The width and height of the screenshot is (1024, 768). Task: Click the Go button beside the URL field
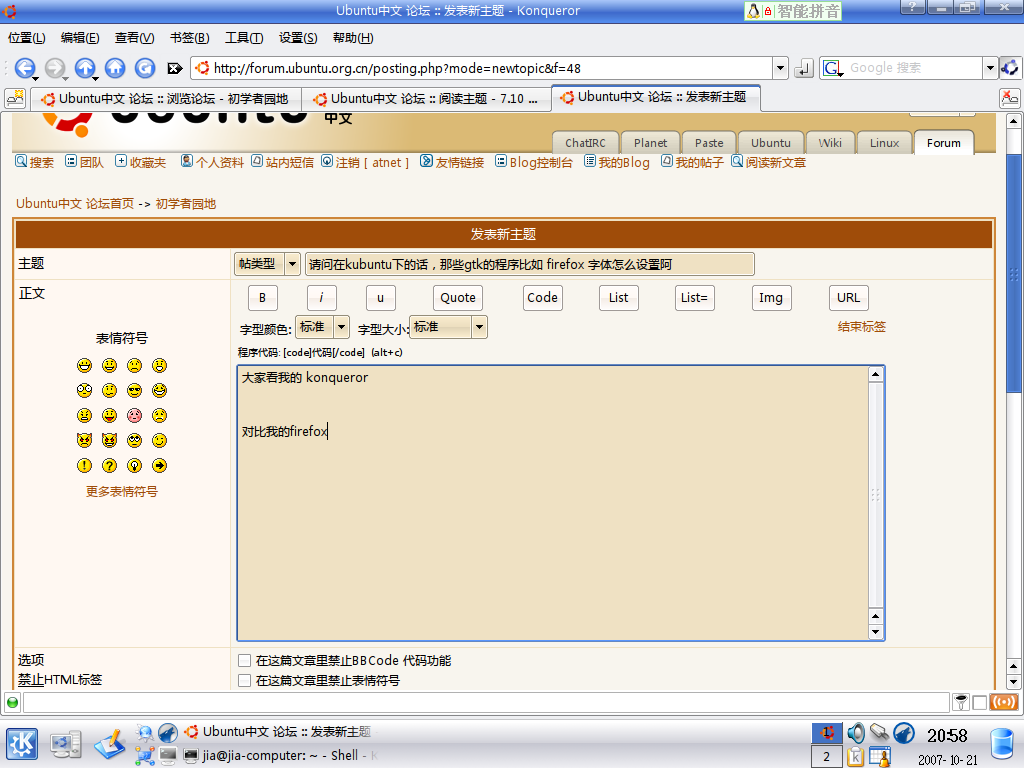[x=803, y=68]
